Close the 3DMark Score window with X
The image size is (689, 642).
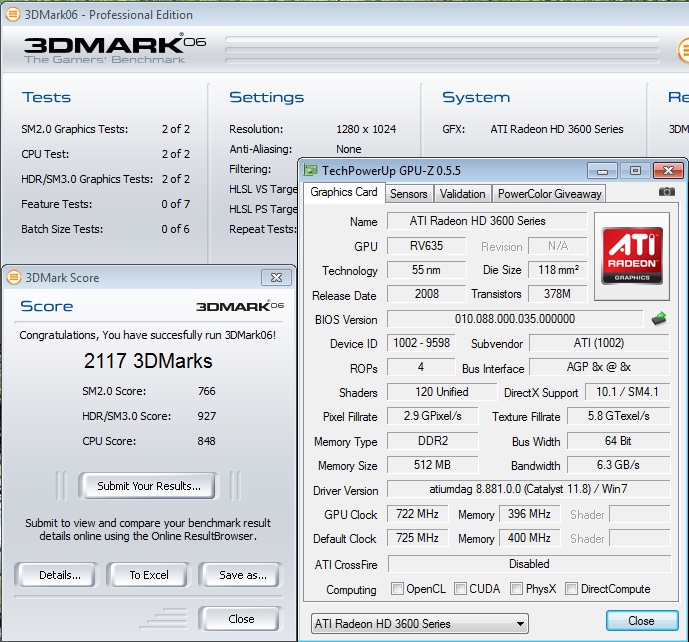click(276, 277)
